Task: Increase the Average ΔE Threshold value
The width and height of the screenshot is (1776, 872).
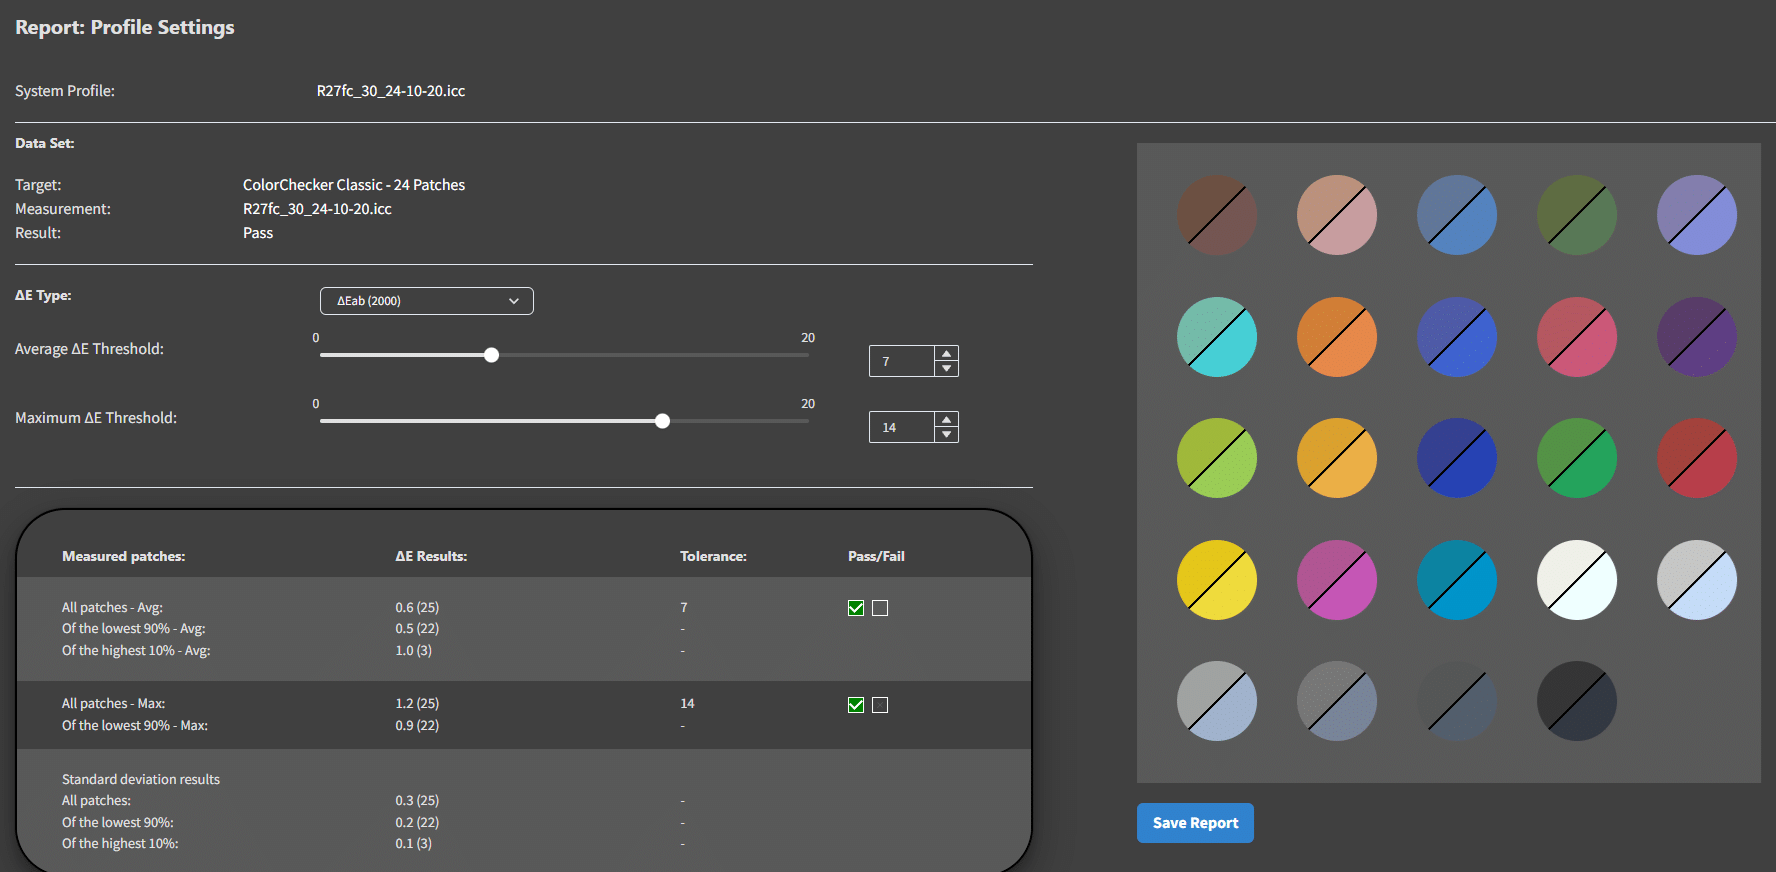Action: (946, 354)
